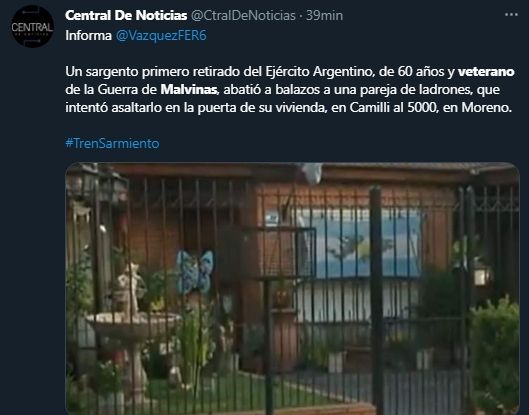Click the blue butterfly ornament in the photo

pyautogui.click(x=195, y=271)
